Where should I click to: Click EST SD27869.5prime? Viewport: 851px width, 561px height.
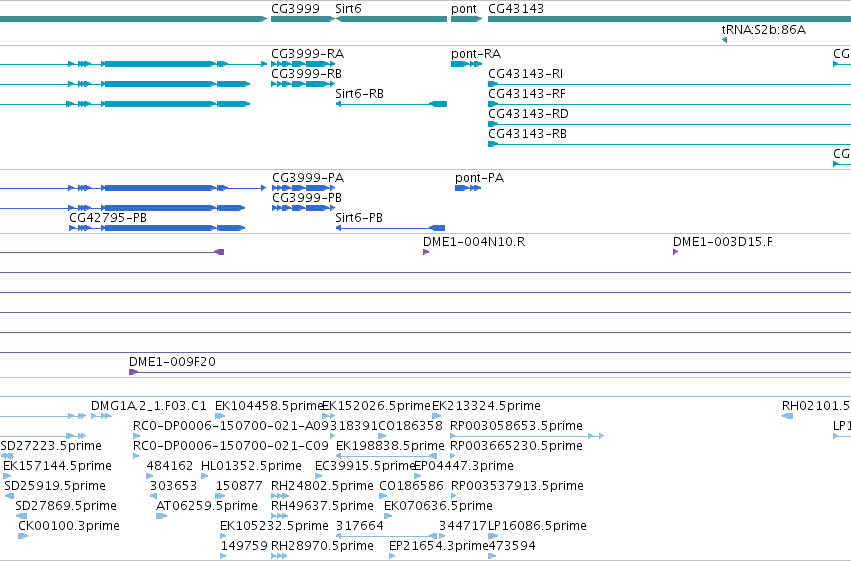(x=66, y=506)
